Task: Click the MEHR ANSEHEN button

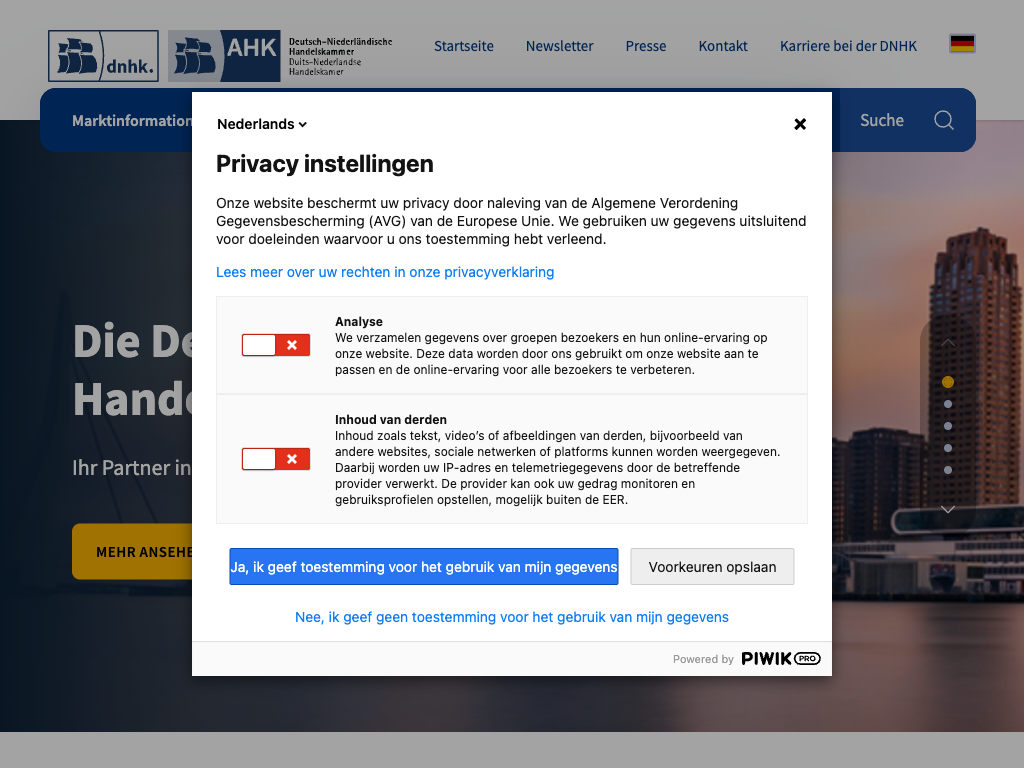Action: tap(132, 552)
